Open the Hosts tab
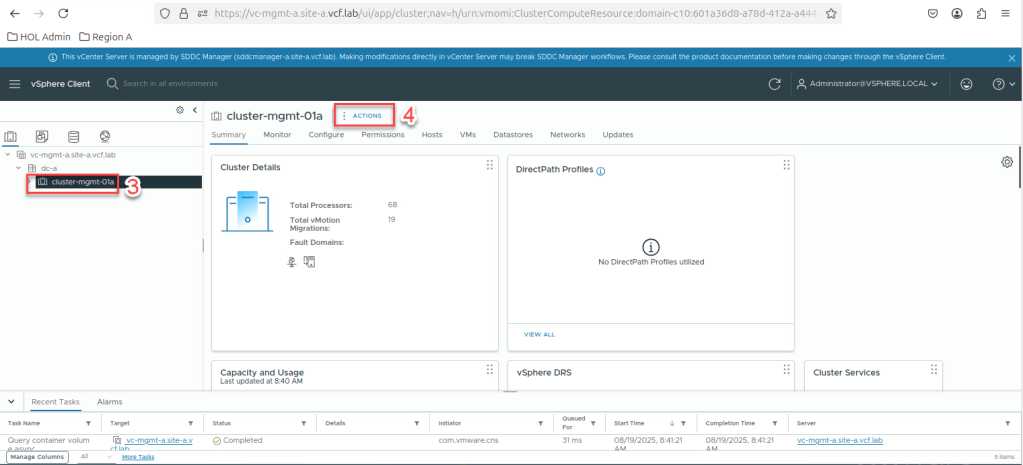1023x465 pixels. [432, 135]
